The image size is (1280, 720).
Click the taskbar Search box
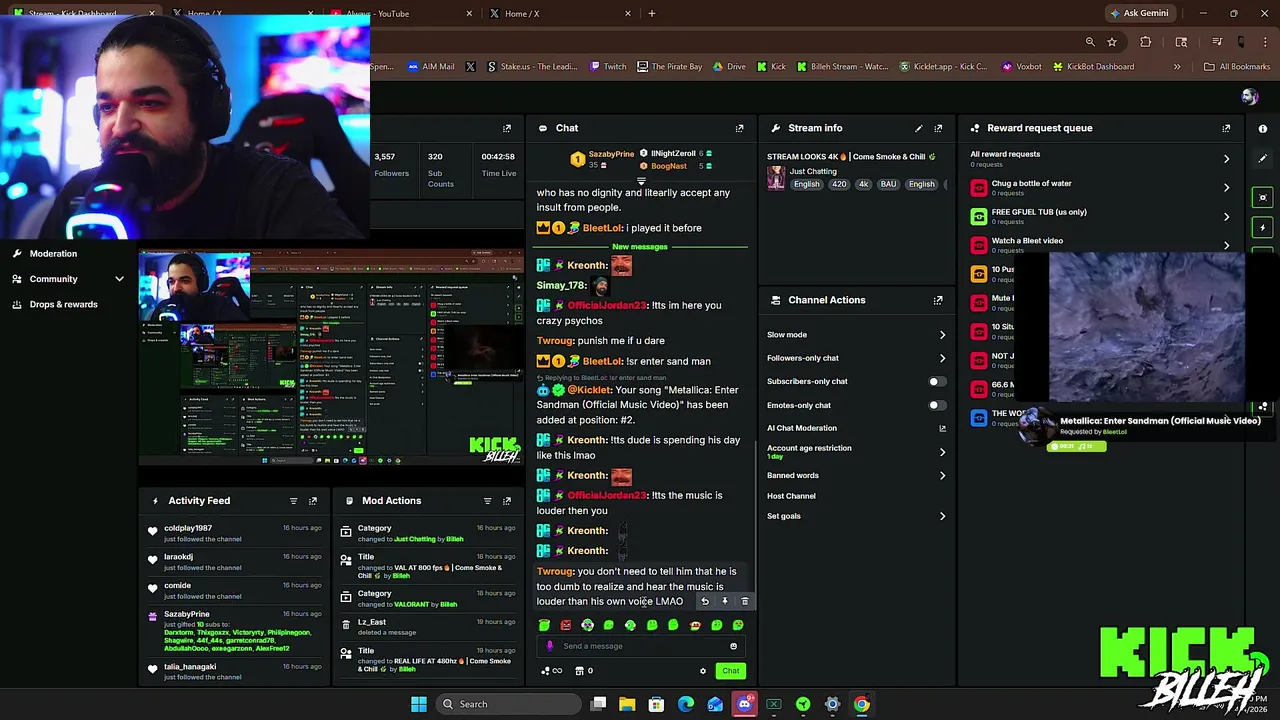click(507, 704)
